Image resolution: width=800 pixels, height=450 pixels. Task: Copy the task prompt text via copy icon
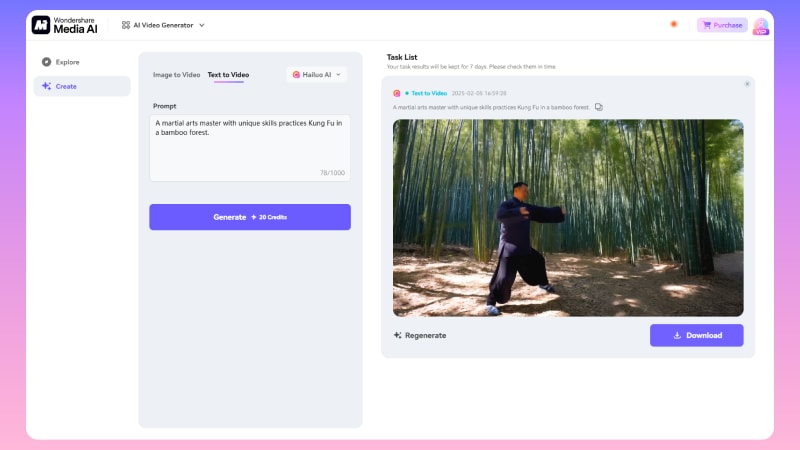(598, 107)
